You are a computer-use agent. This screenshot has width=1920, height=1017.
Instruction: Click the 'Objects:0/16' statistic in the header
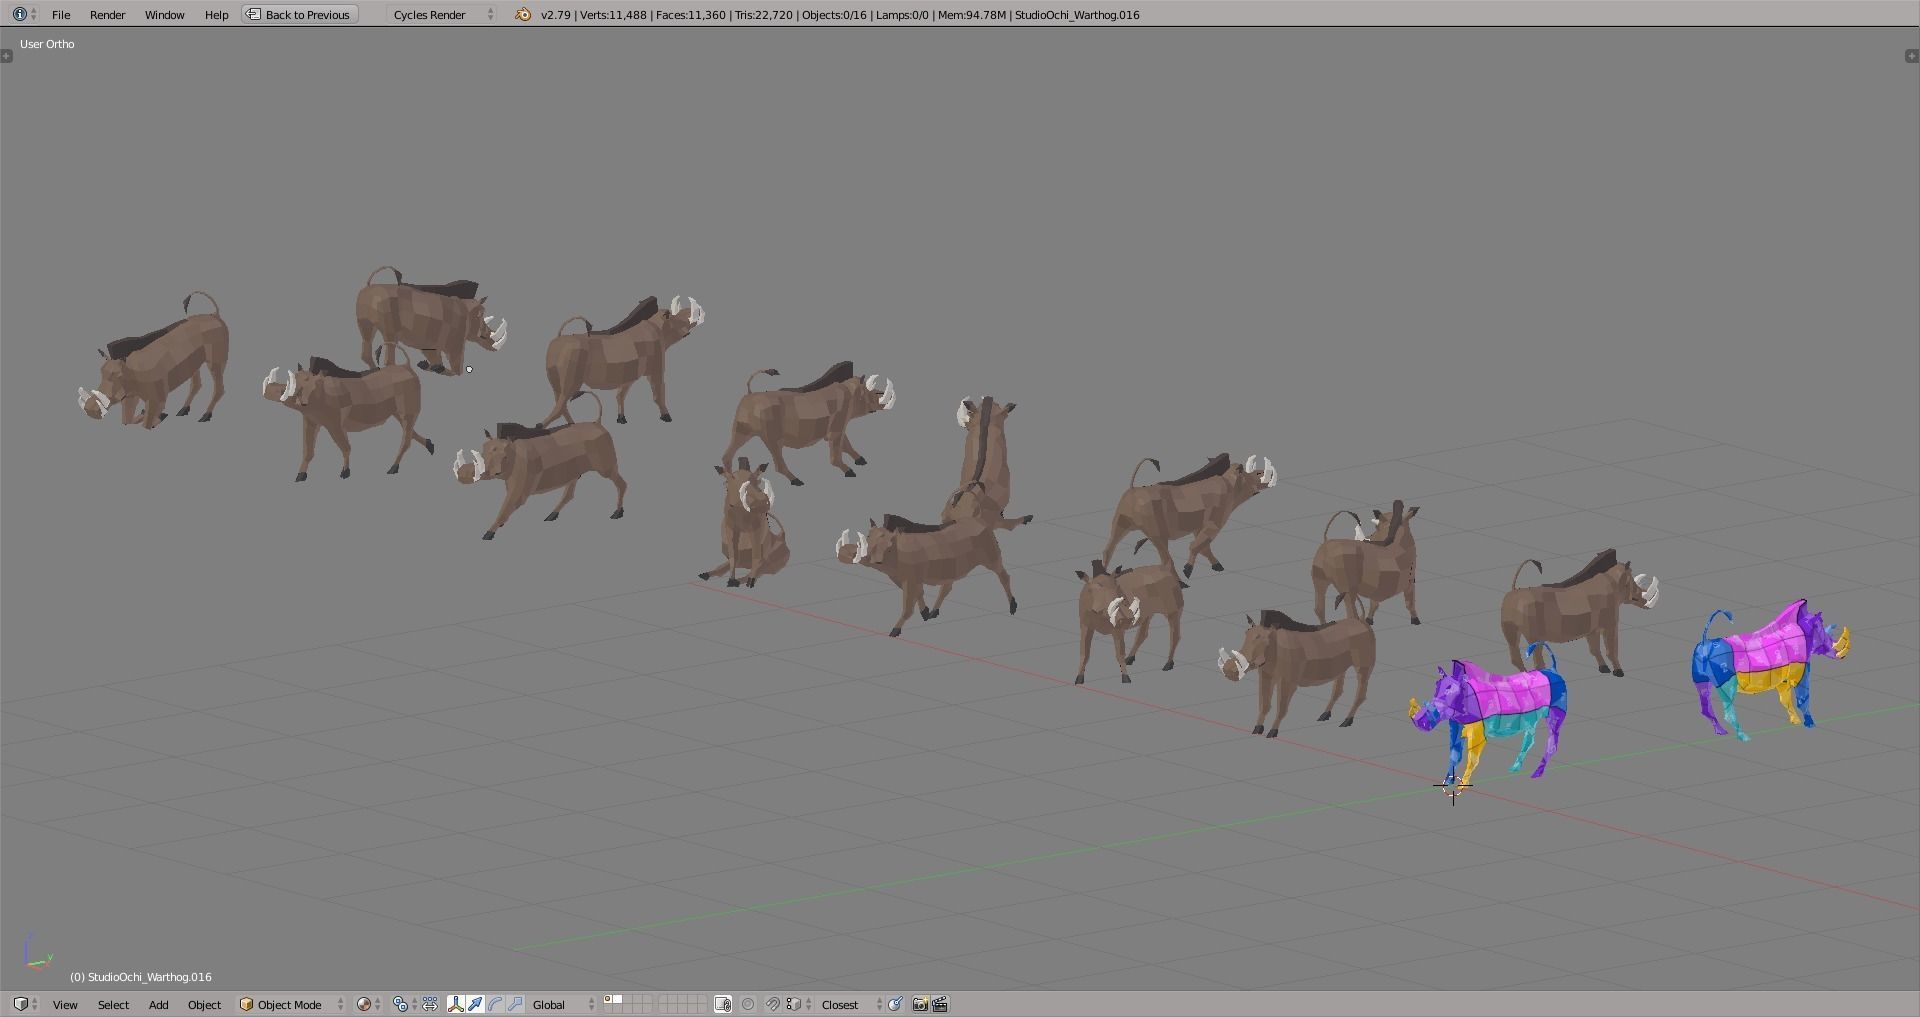pyautogui.click(x=835, y=15)
